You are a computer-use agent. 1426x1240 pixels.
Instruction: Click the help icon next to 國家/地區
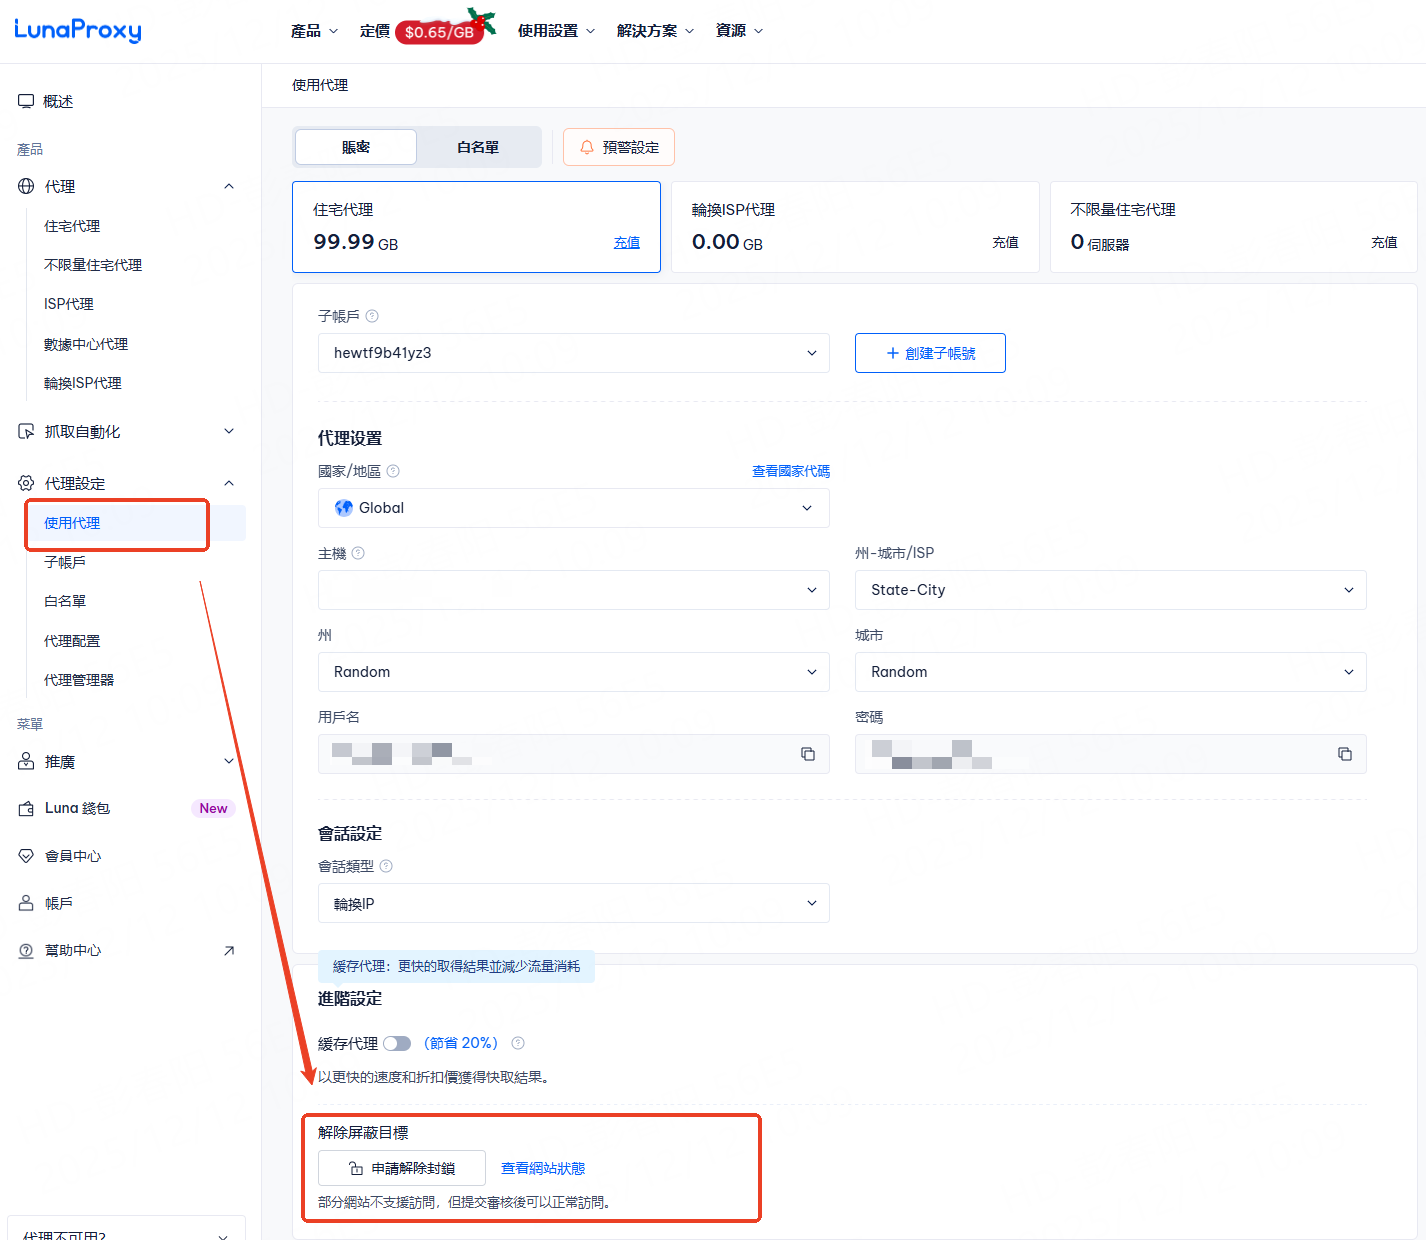pyautogui.click(x=393, y=471)
